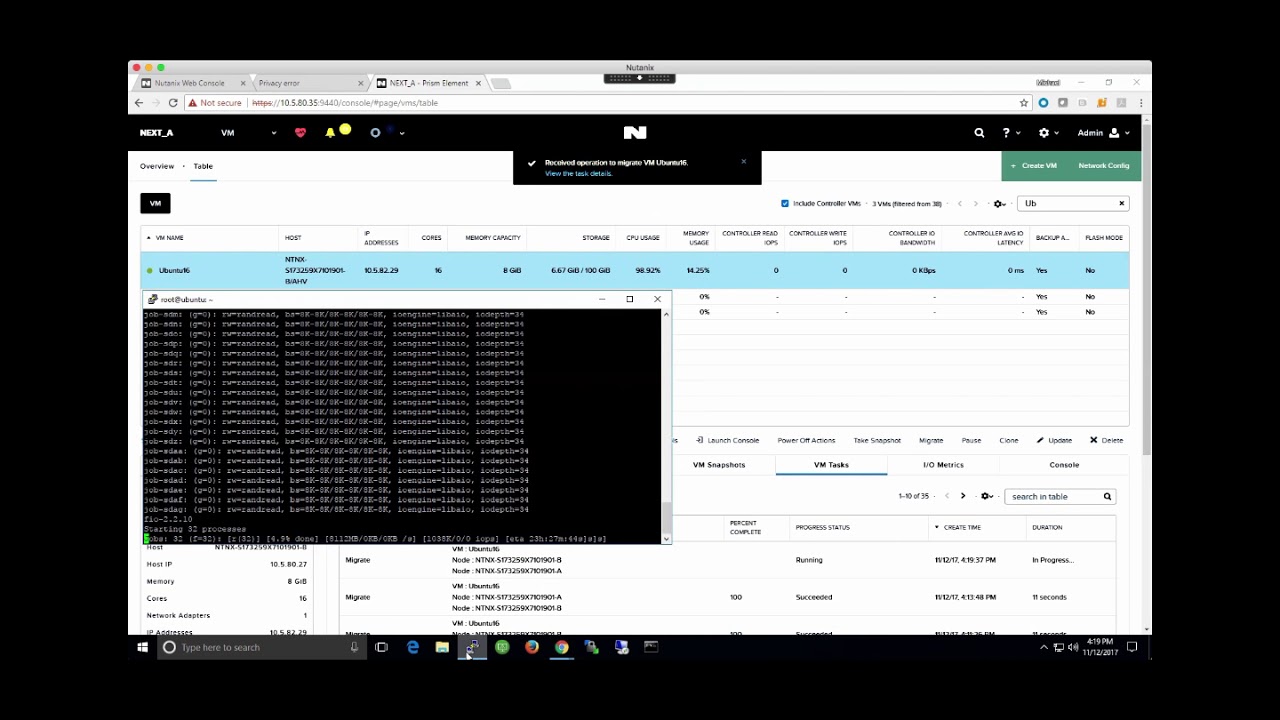1280x720 pixels.
Task: Bookmark page with the star icon
Action: click(1024, 103)
